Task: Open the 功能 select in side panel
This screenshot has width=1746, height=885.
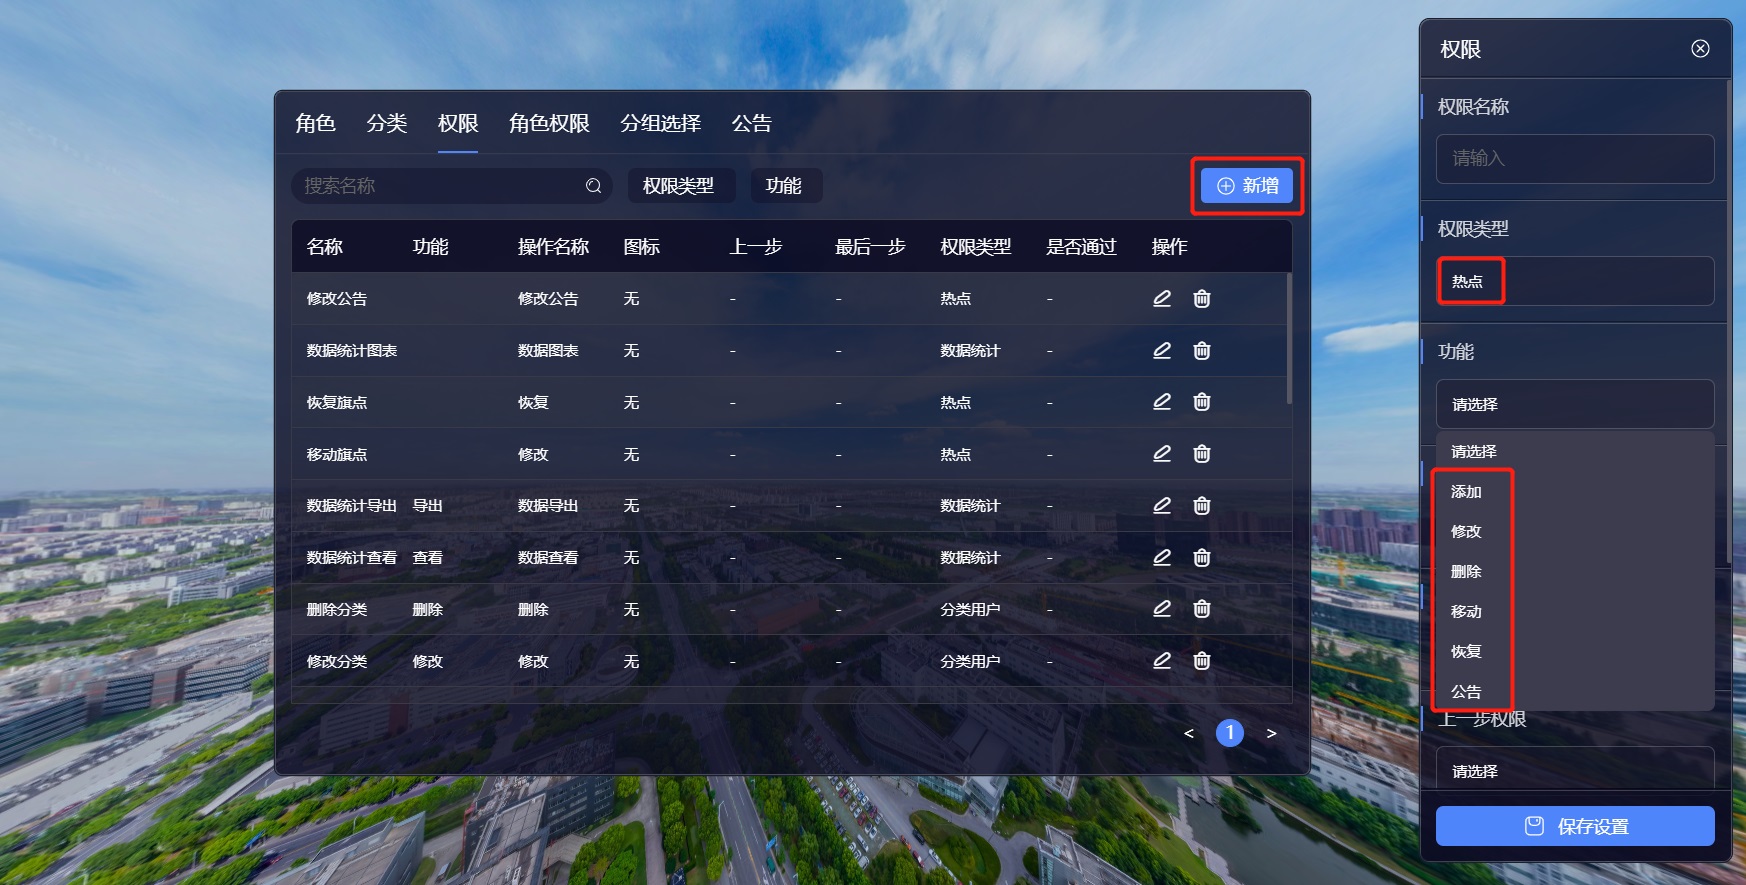Action: tap(1575, 404)
